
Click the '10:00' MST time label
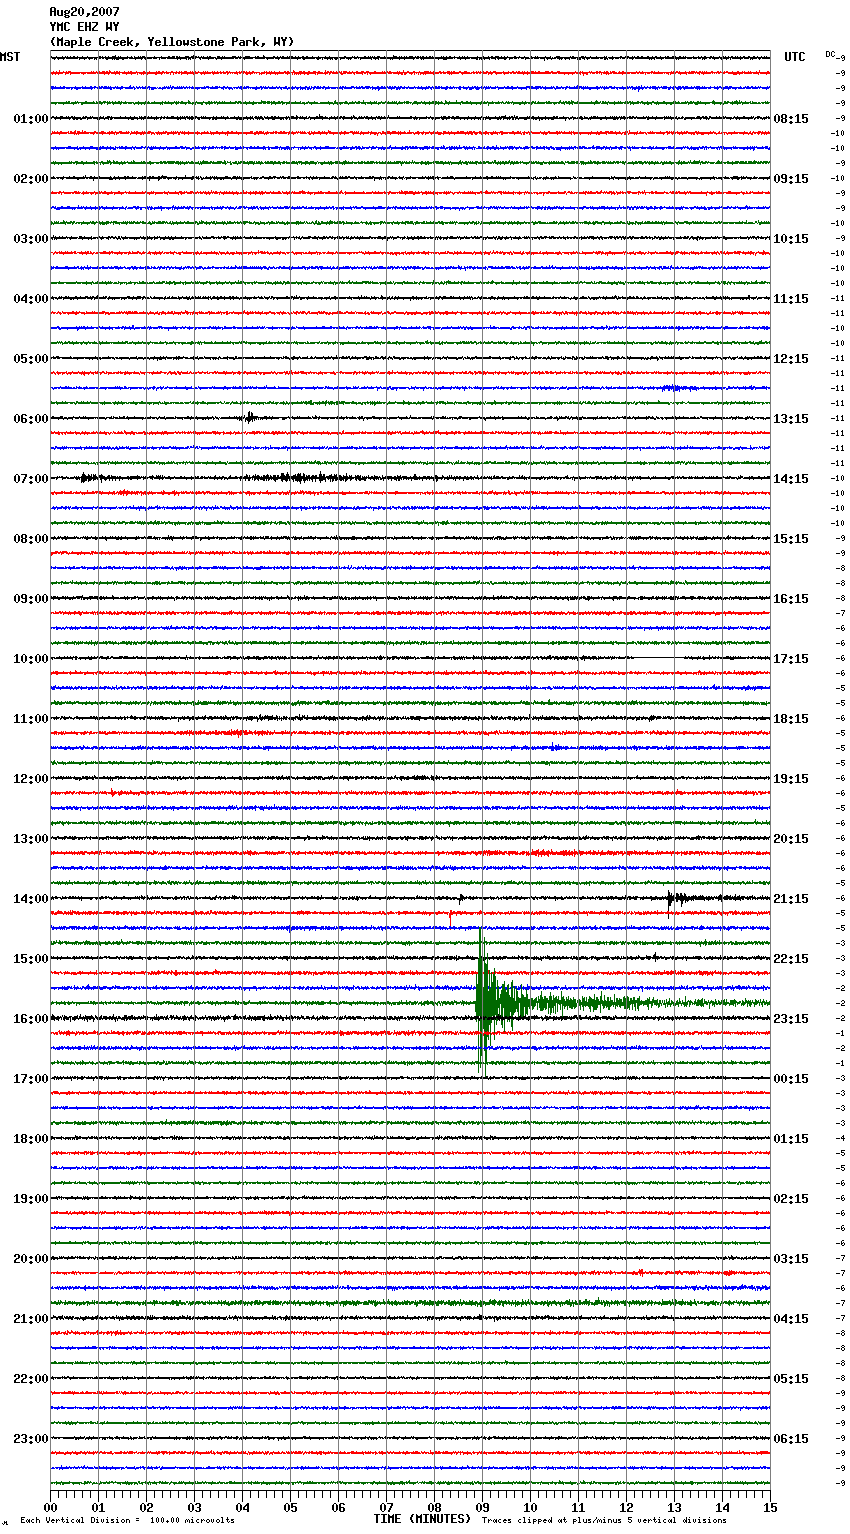(x=31, y=659)
